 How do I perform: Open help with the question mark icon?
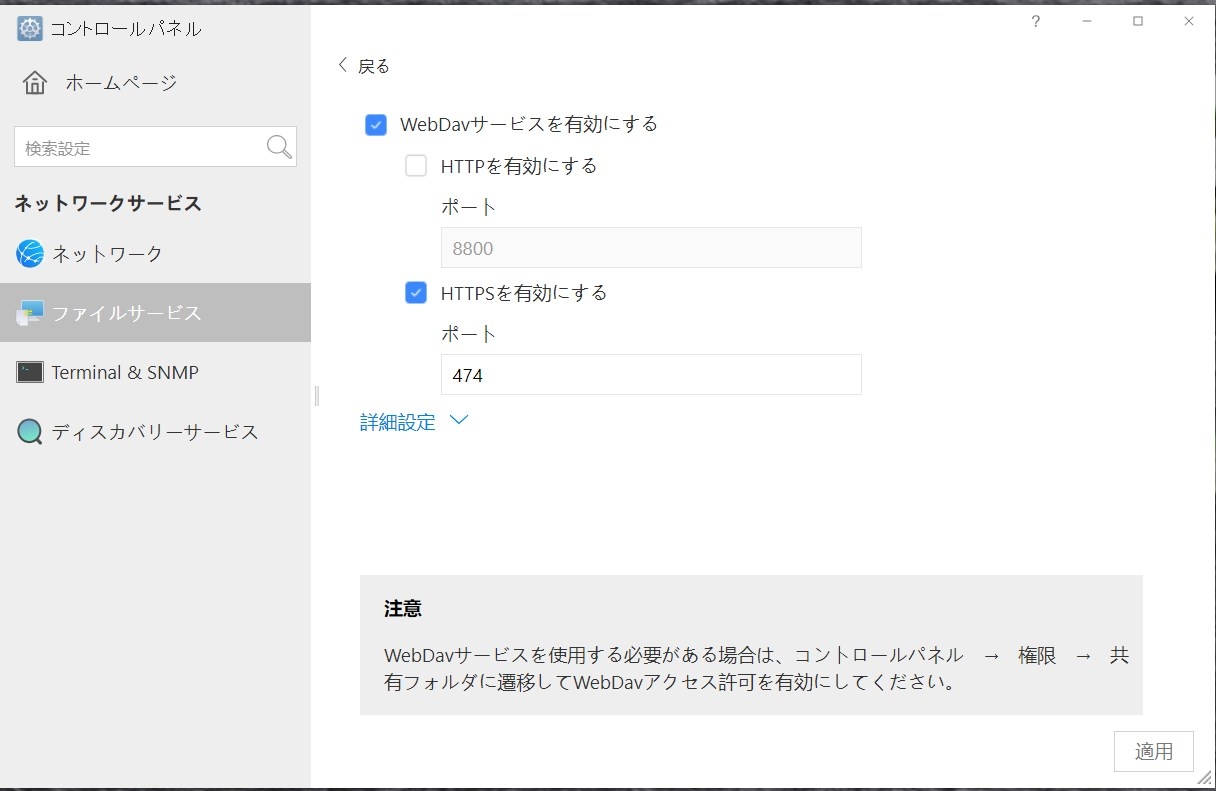[1036, 21]
